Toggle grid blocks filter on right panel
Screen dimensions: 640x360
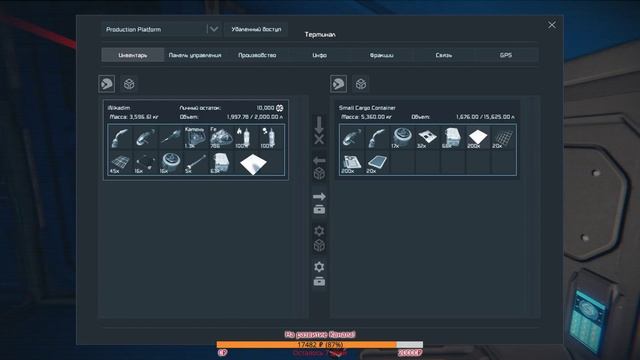click(x=361, y=84)
